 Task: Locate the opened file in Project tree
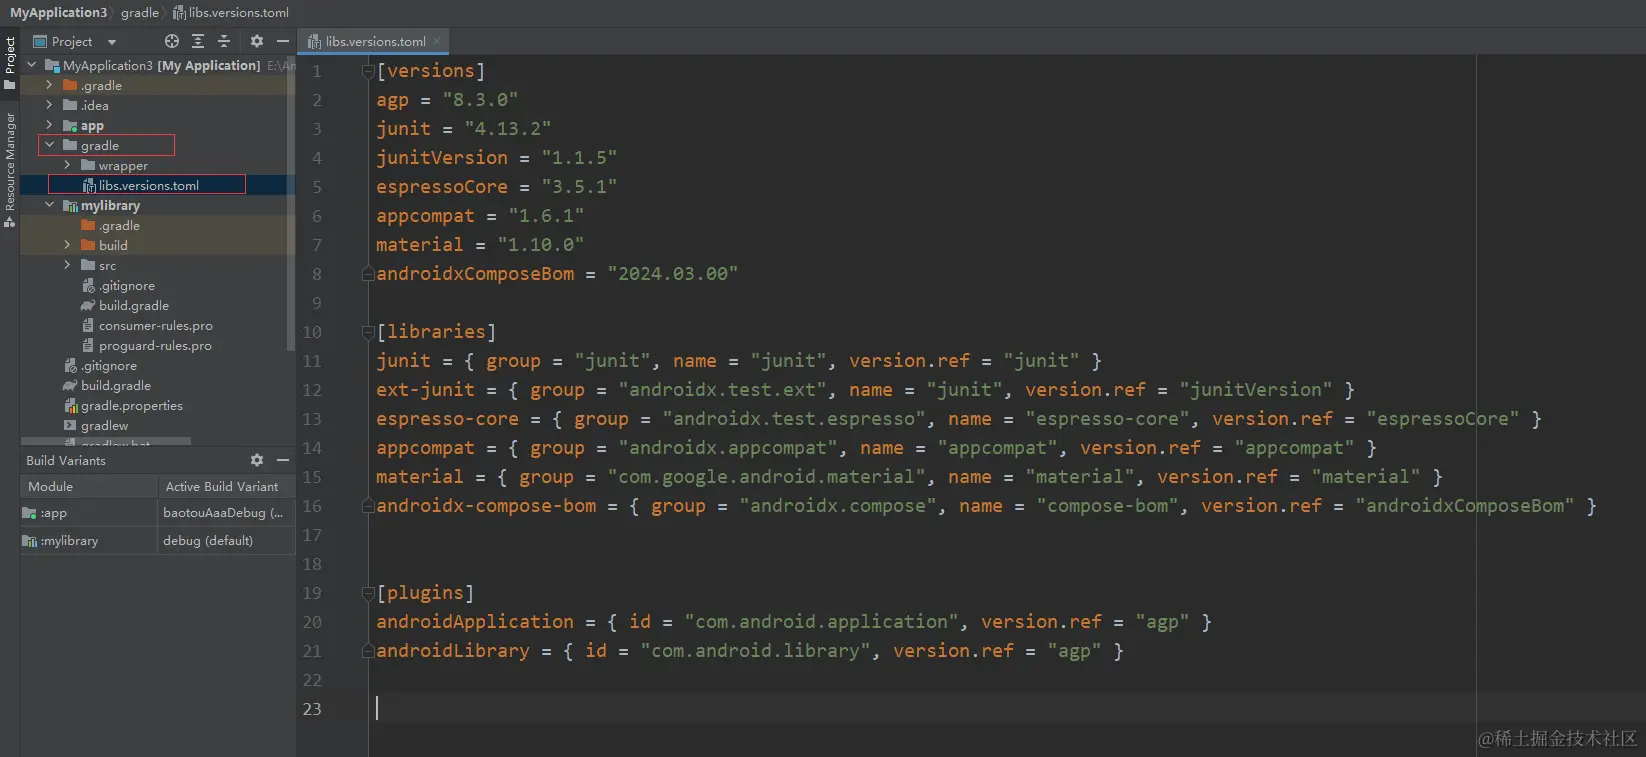[x=172, y=41]
